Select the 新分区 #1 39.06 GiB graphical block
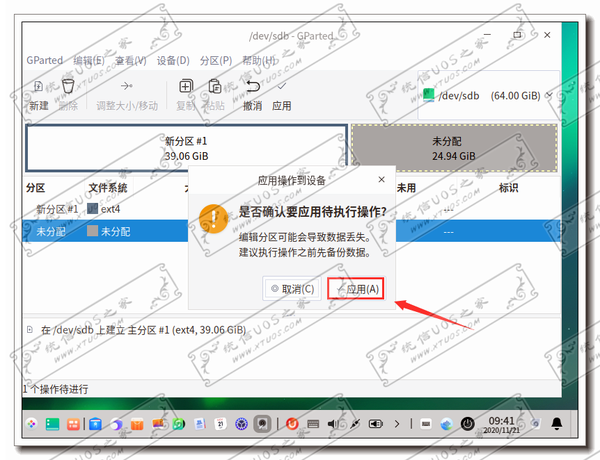Image resolution: width=600 pixels, height=460 pixels. coord(186,148)
